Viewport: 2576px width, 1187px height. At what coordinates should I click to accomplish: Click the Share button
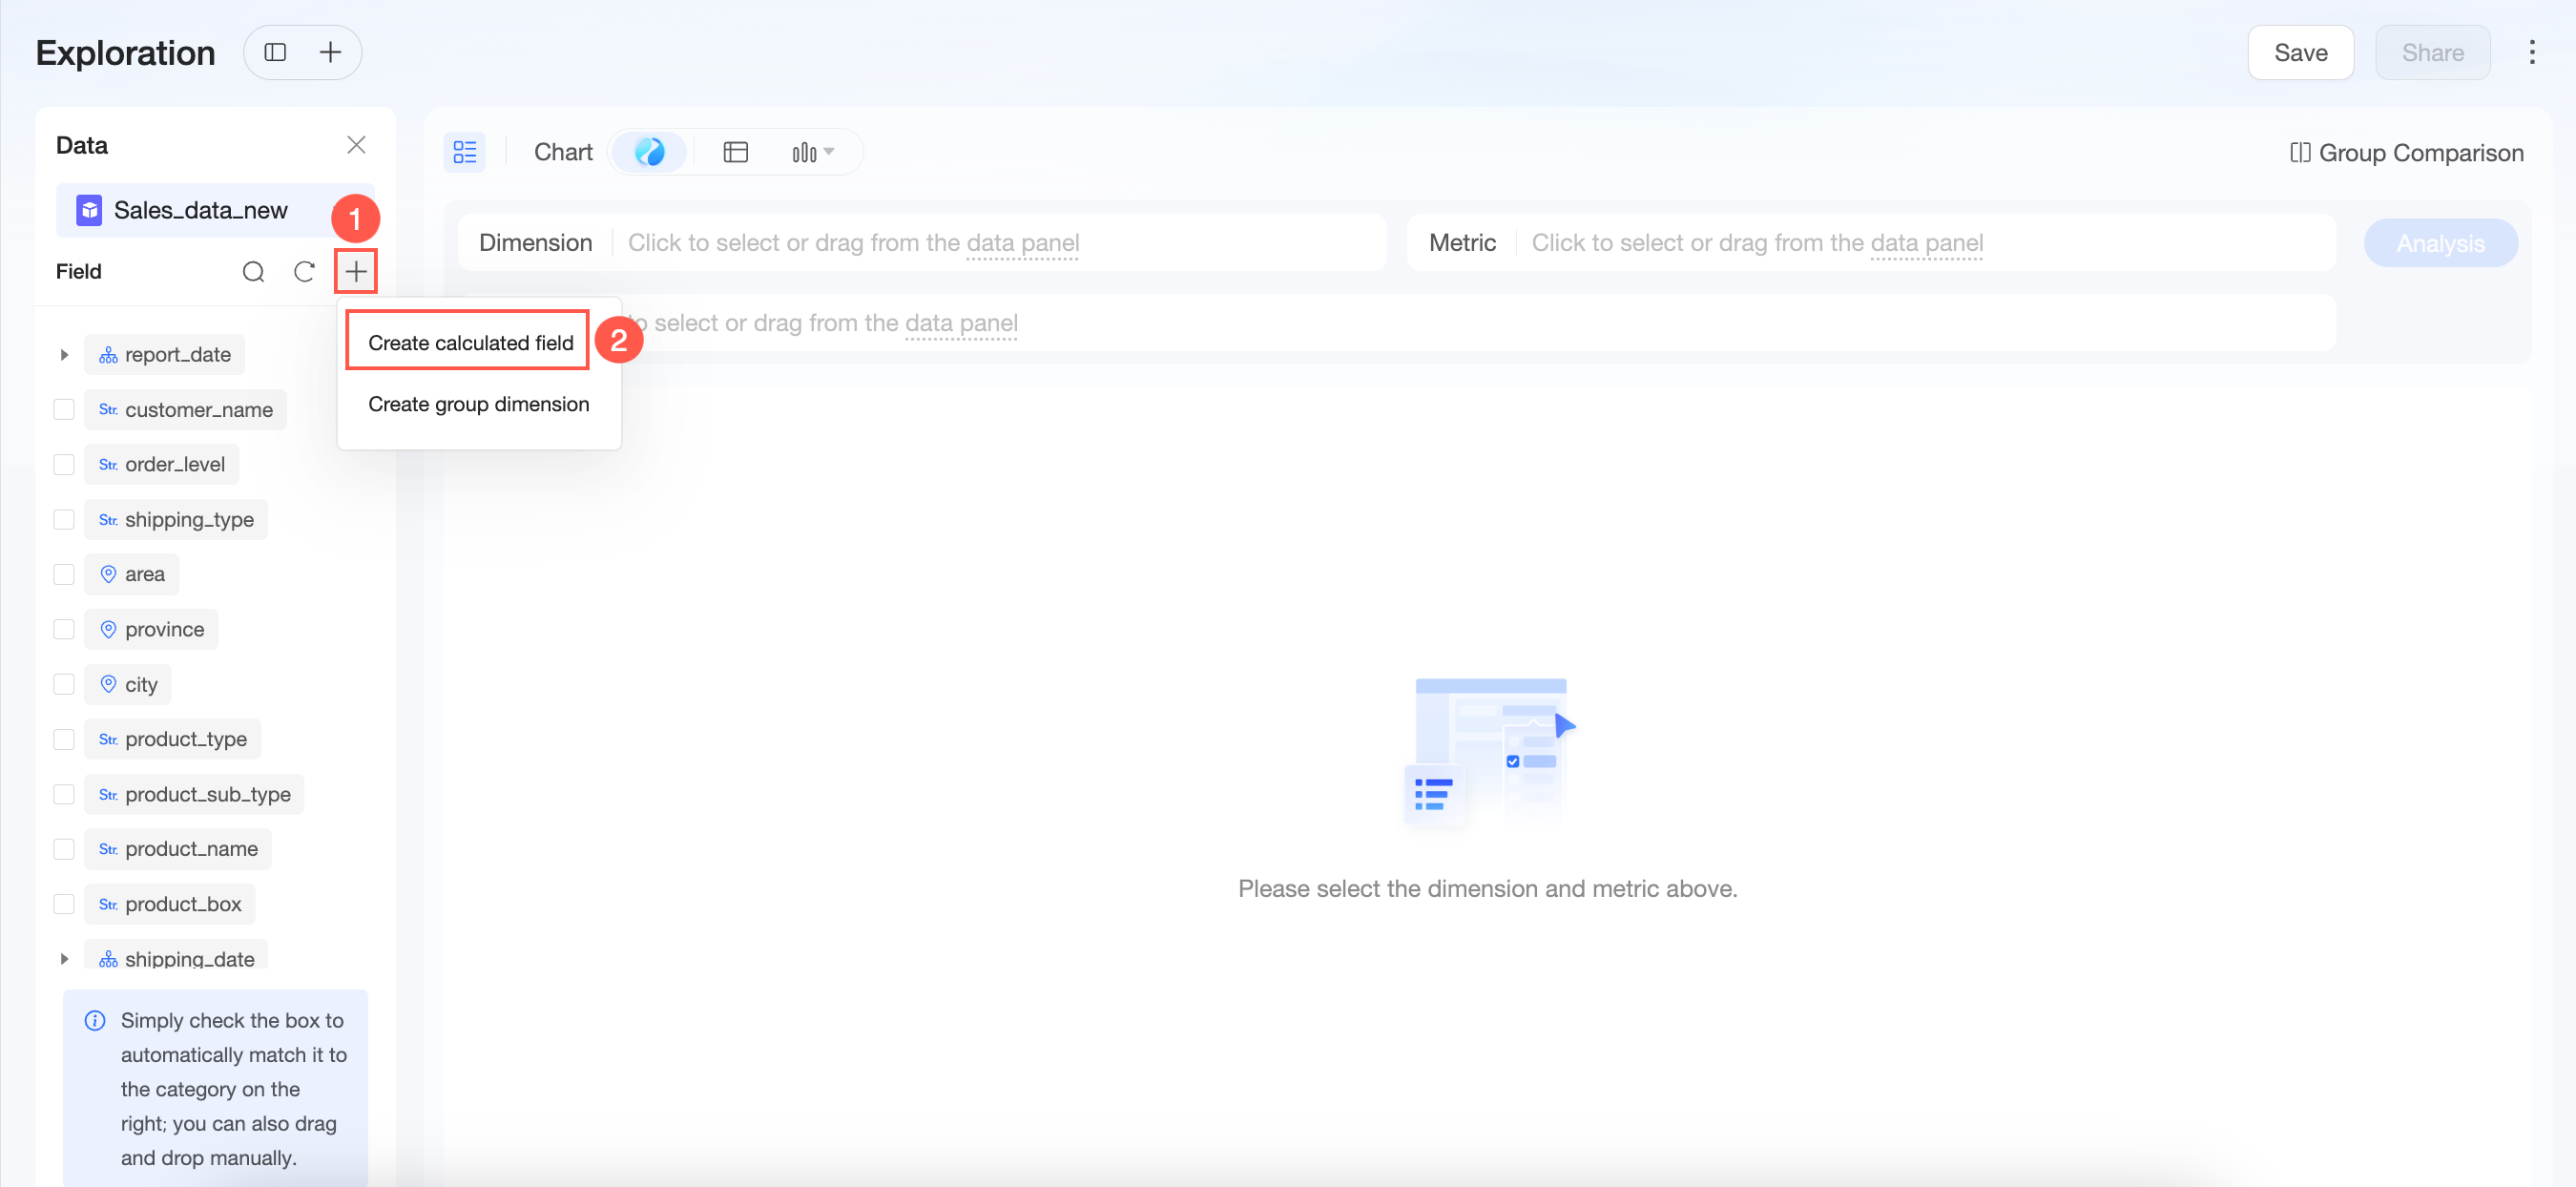point(2432,52)
